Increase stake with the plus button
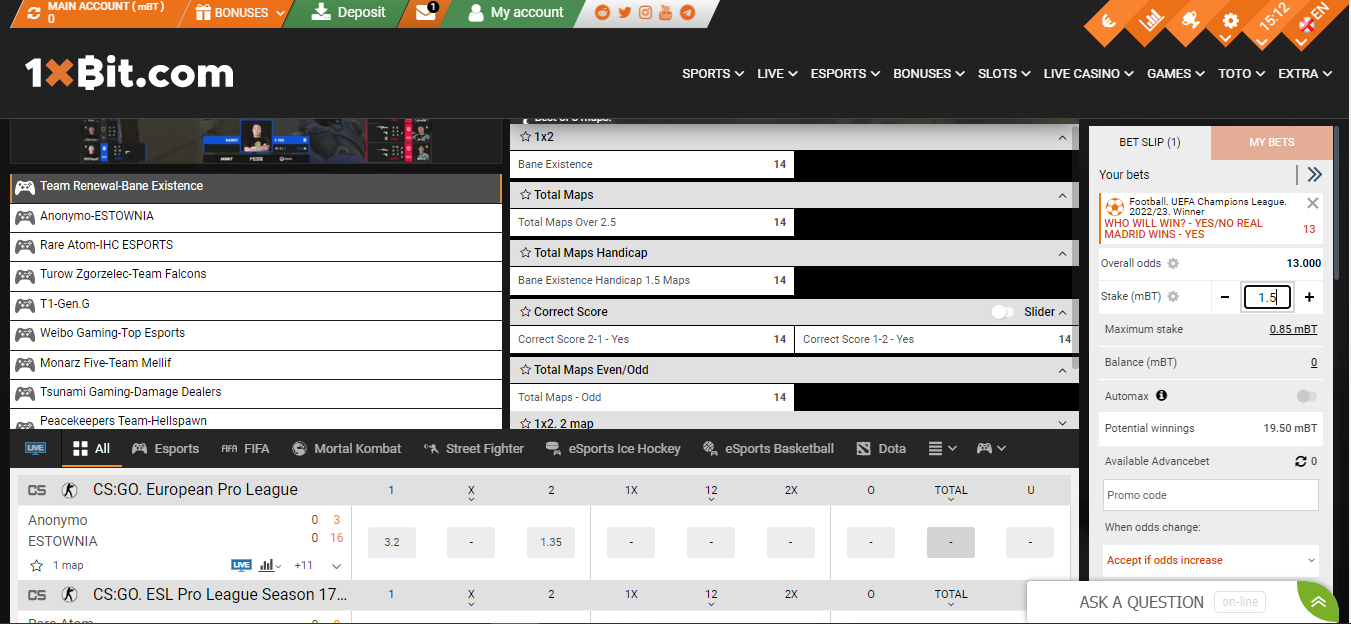Screen dimensions: 1351x624 [x=1309, y=297]
